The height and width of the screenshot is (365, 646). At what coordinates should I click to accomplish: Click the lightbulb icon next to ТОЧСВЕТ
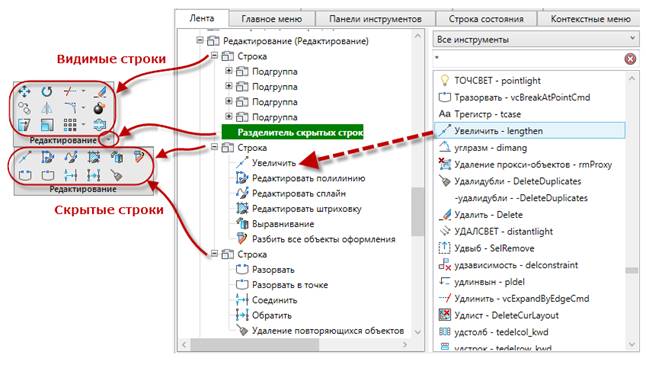[x=445, y=80]
